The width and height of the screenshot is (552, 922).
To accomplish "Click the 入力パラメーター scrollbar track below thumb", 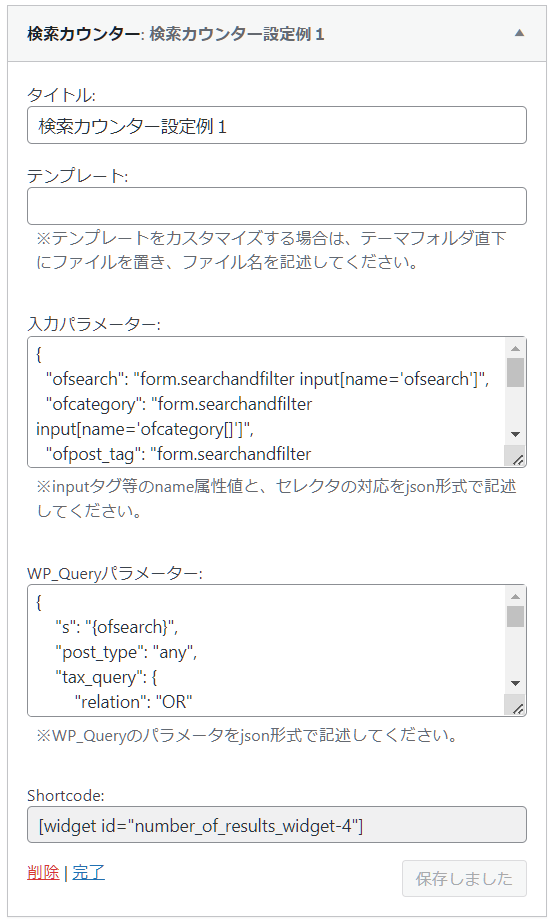I will 516,407.
